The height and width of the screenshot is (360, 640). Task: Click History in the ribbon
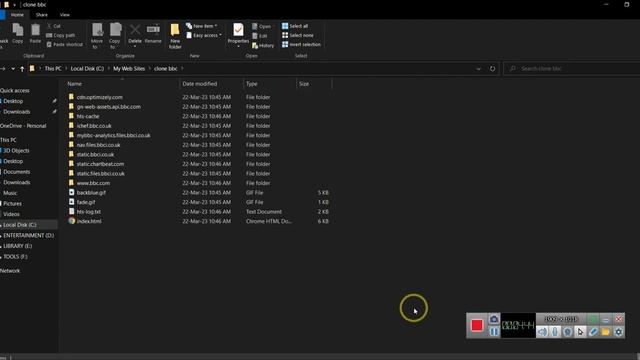click(263, 45)
